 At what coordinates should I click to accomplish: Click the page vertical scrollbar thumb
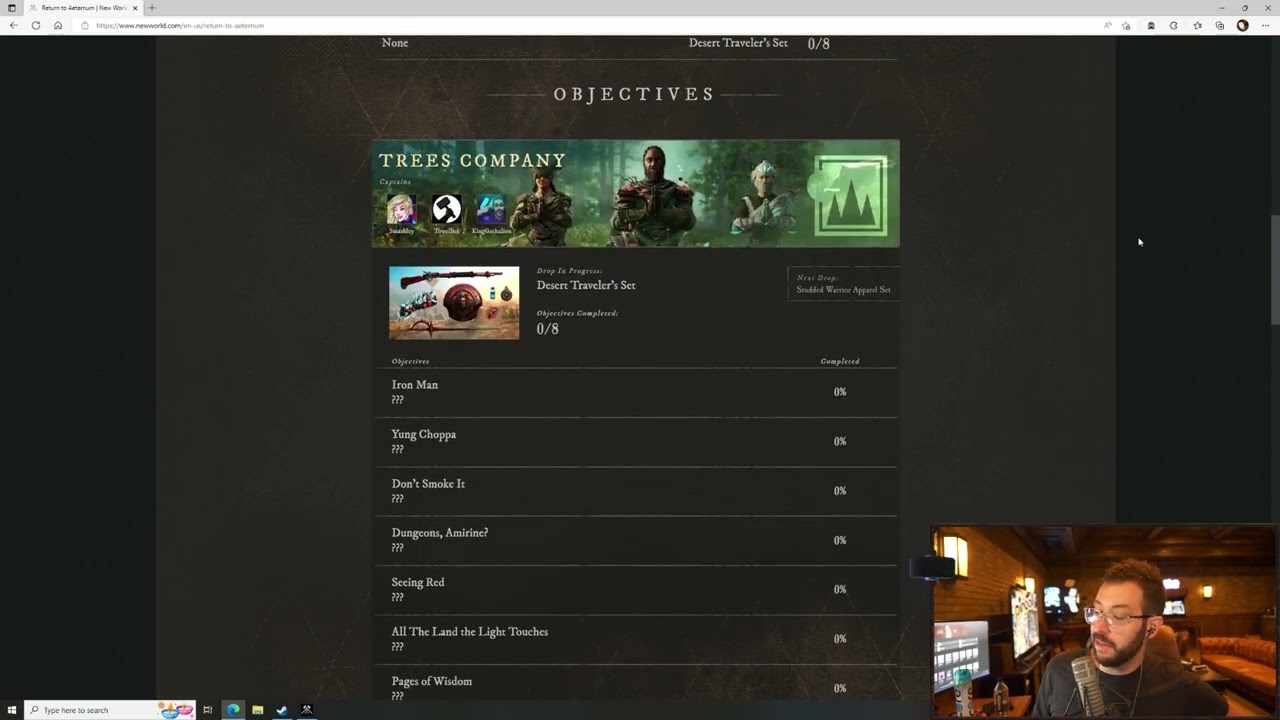[1274, 270]
